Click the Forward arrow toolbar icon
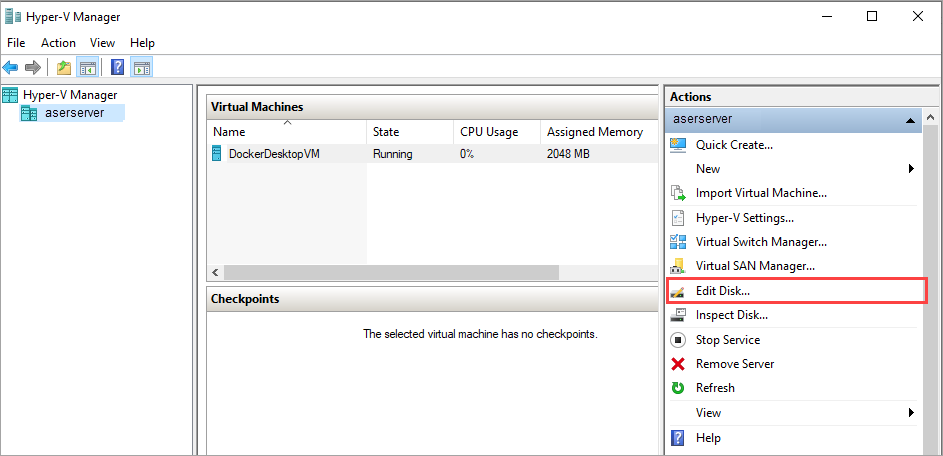 click(x=33, y=67)
